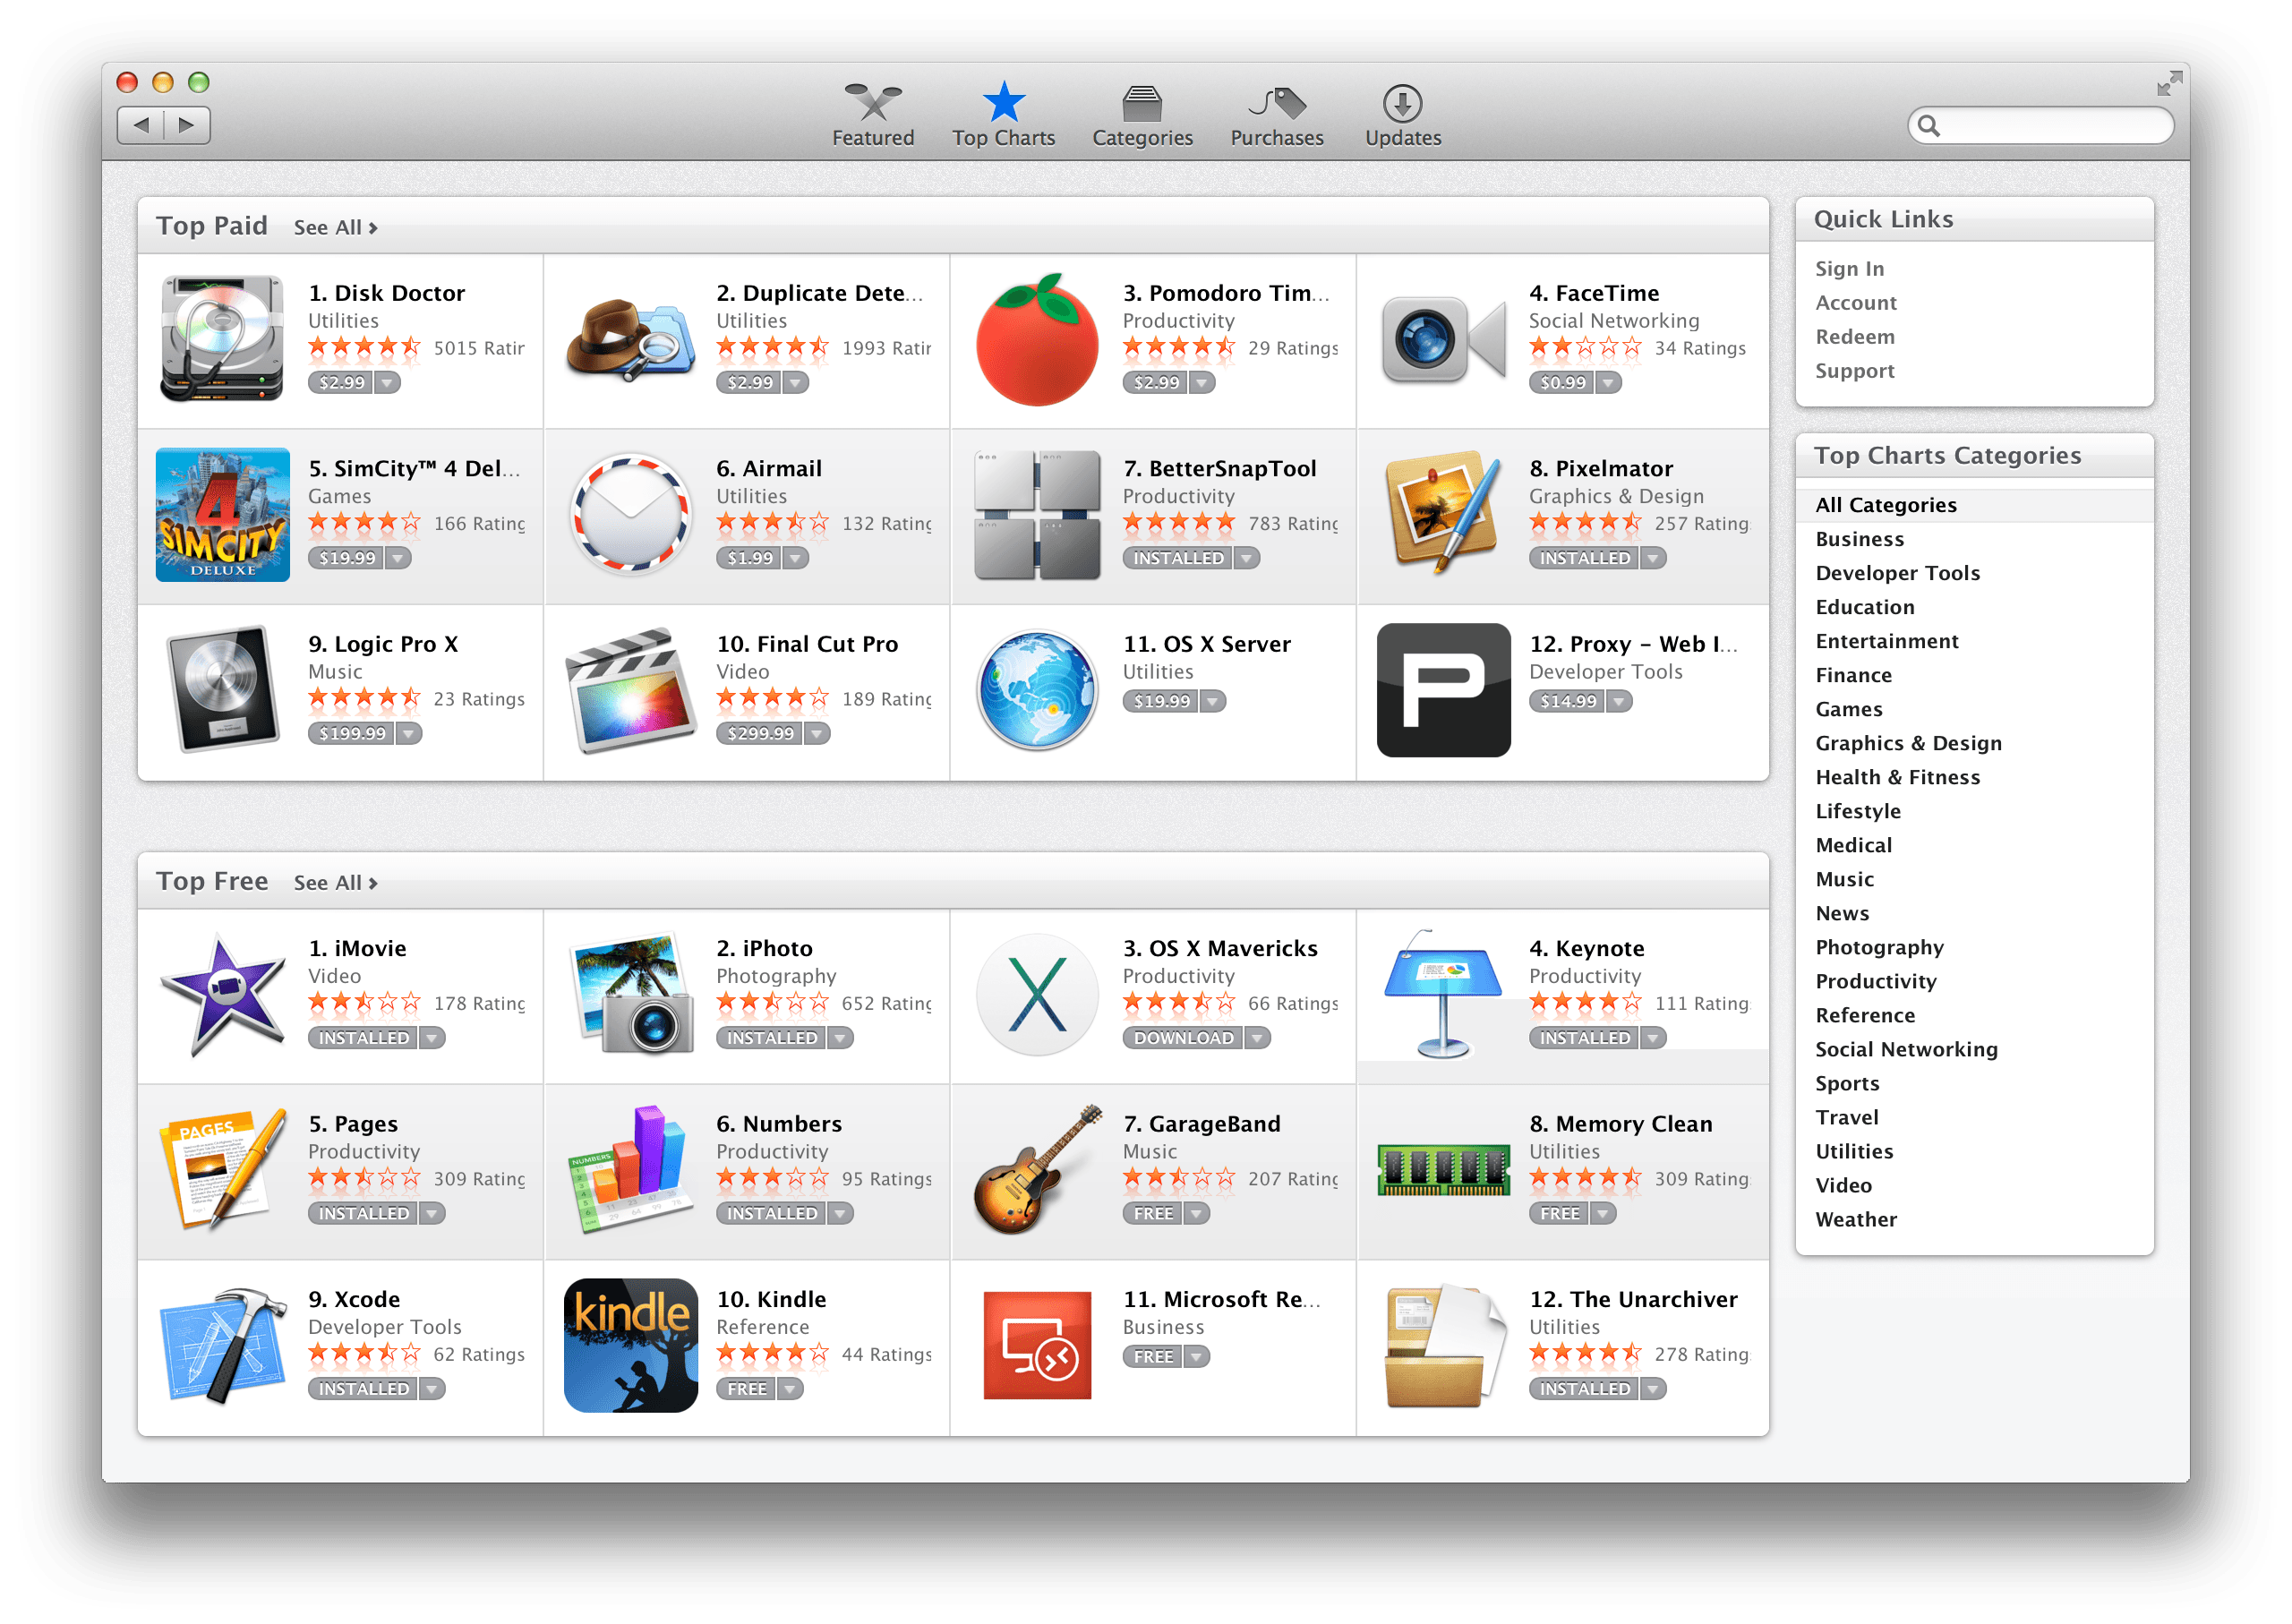
Task: Buy Logic Pro X for $199.99
Action: [352, 734]
